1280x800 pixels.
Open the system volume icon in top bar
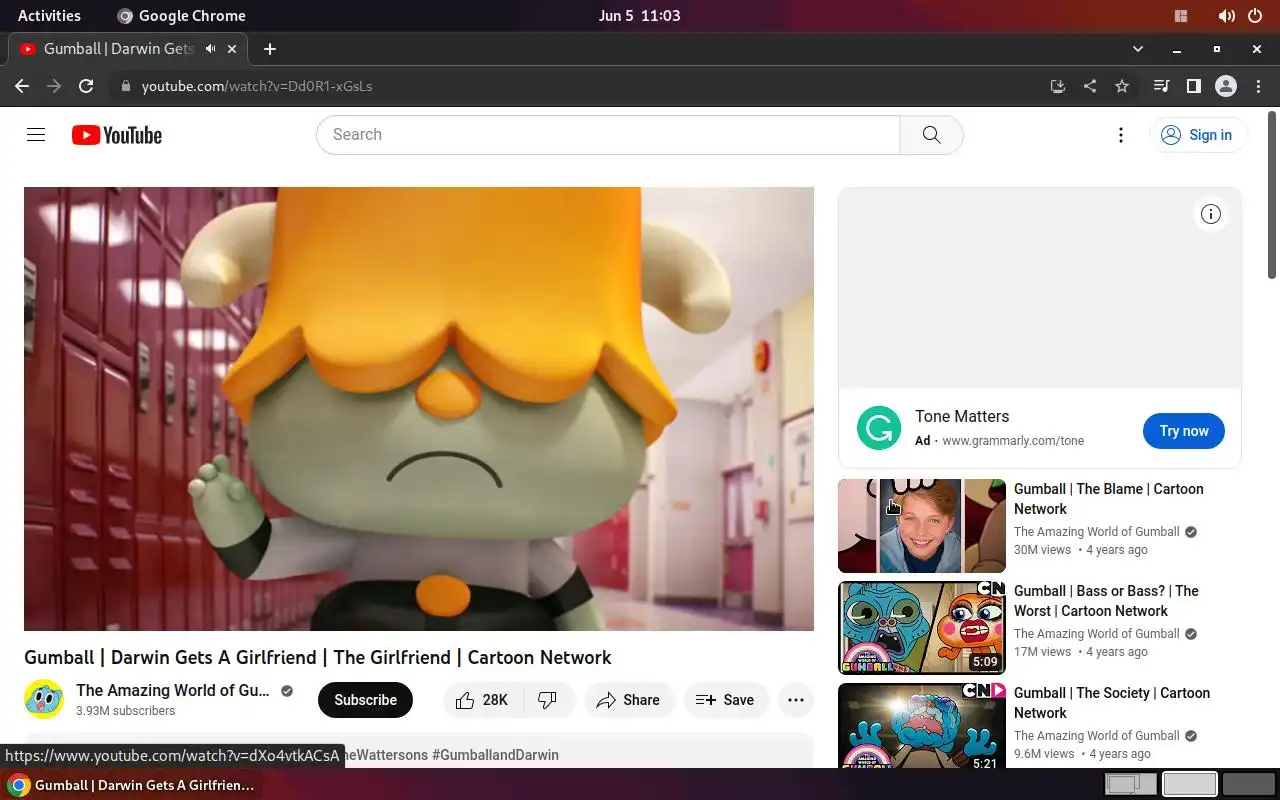(1227, 16)
